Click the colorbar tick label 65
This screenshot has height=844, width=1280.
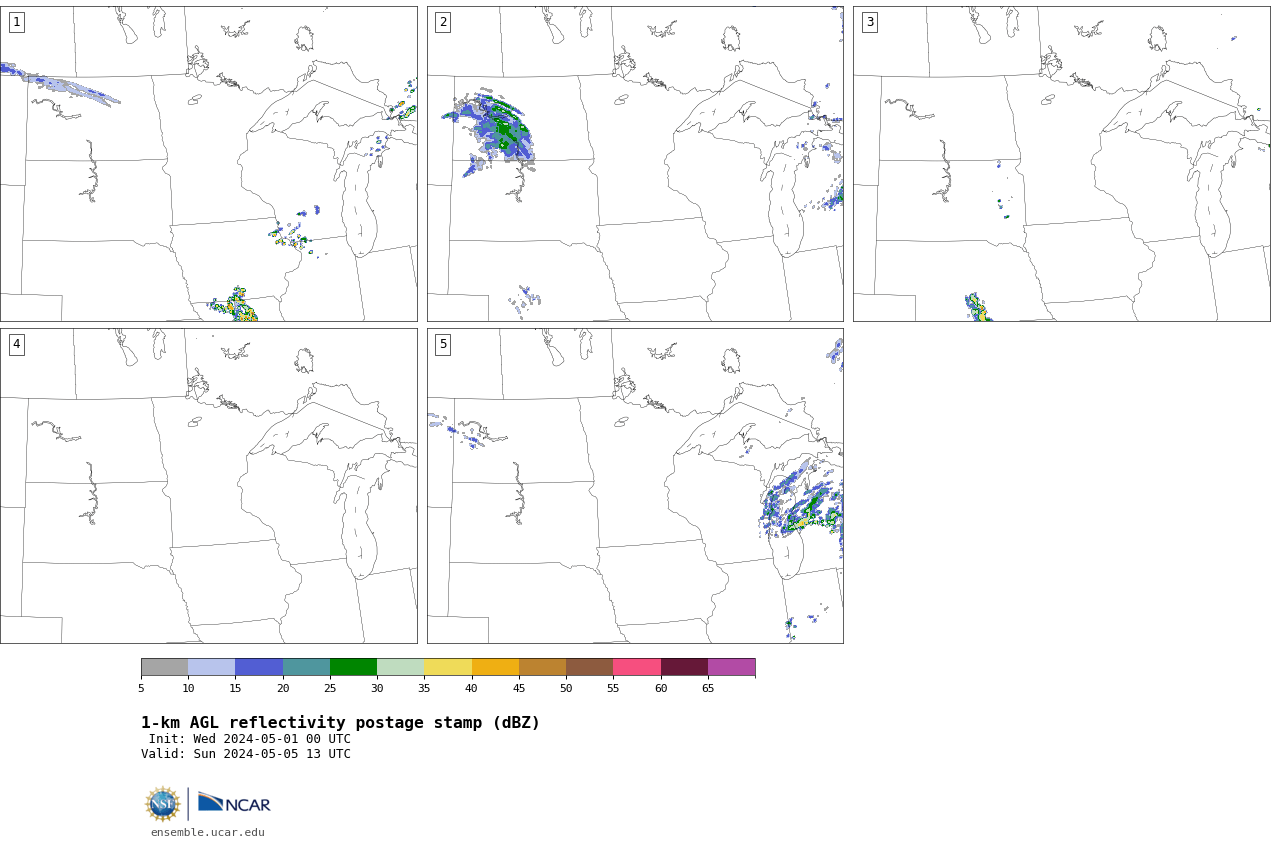(708, 688)
